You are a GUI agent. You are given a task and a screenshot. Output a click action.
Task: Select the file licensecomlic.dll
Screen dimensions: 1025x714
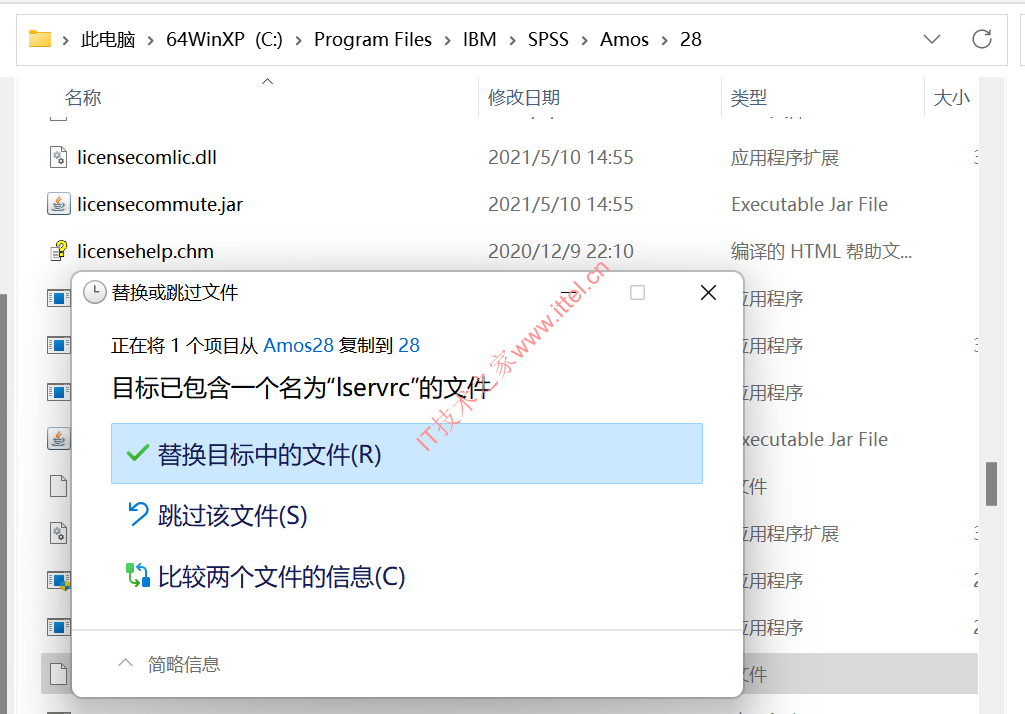(x=146, y=158)
